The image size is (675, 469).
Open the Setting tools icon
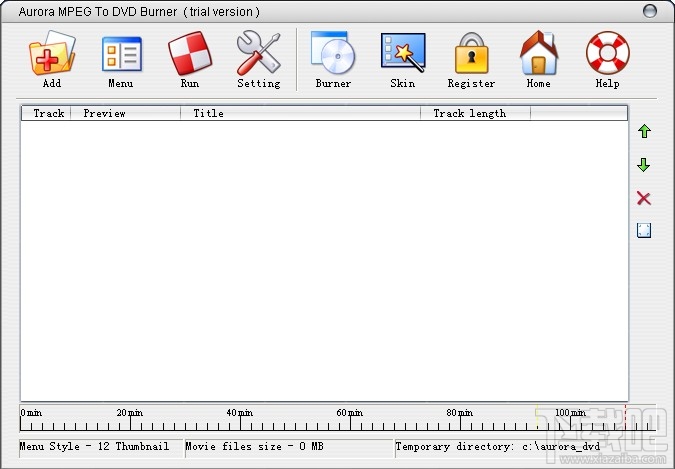point(259,53)
